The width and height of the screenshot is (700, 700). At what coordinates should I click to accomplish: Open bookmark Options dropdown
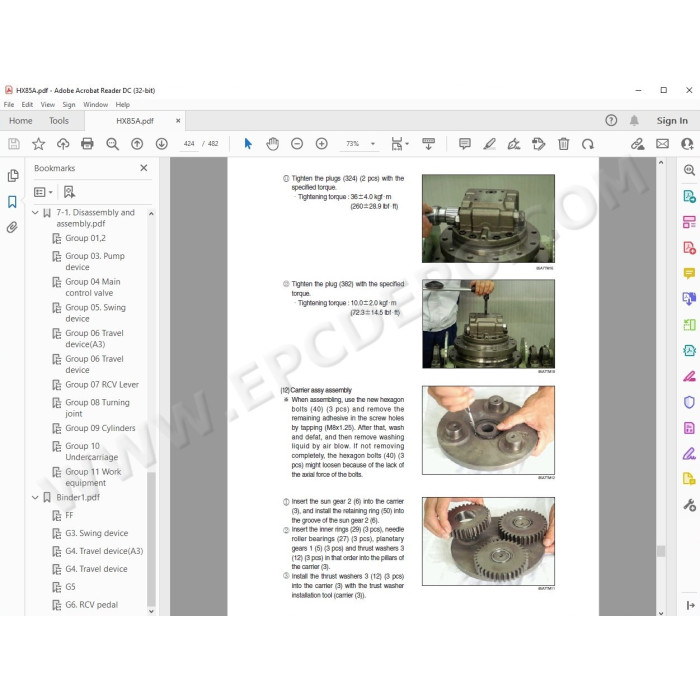(43, 192)
